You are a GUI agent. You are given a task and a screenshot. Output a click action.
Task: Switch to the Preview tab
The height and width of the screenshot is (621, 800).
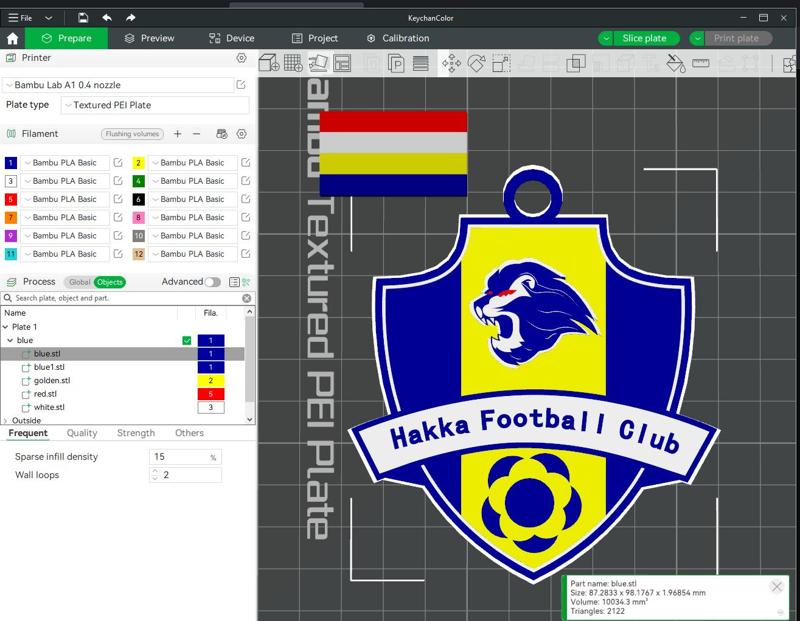coord(149,38)
